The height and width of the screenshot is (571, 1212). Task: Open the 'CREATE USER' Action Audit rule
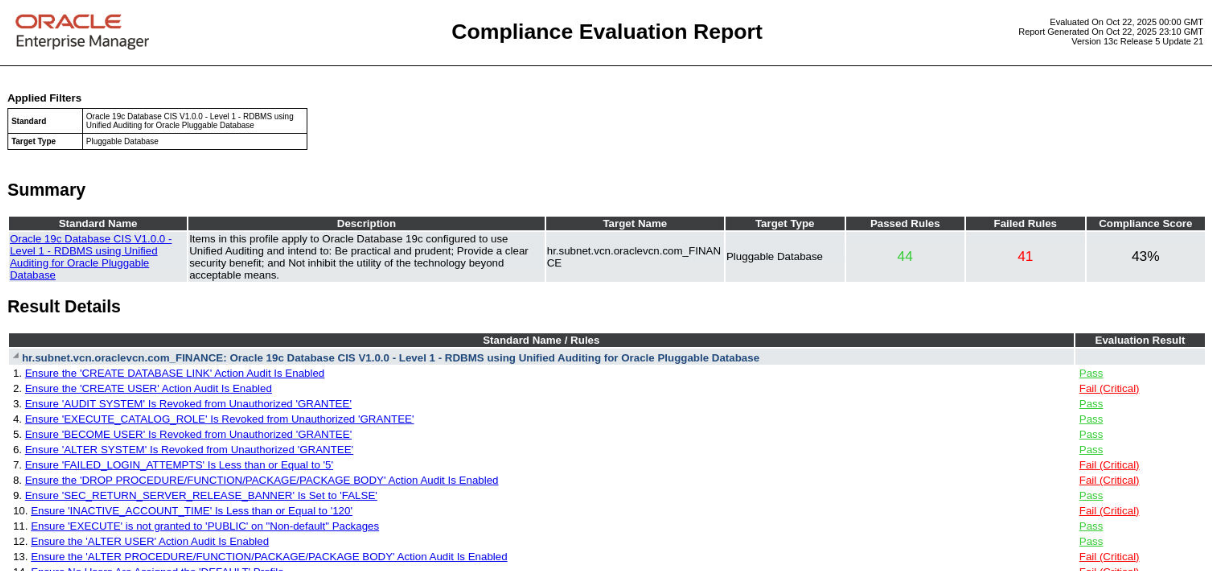(148, 388)
